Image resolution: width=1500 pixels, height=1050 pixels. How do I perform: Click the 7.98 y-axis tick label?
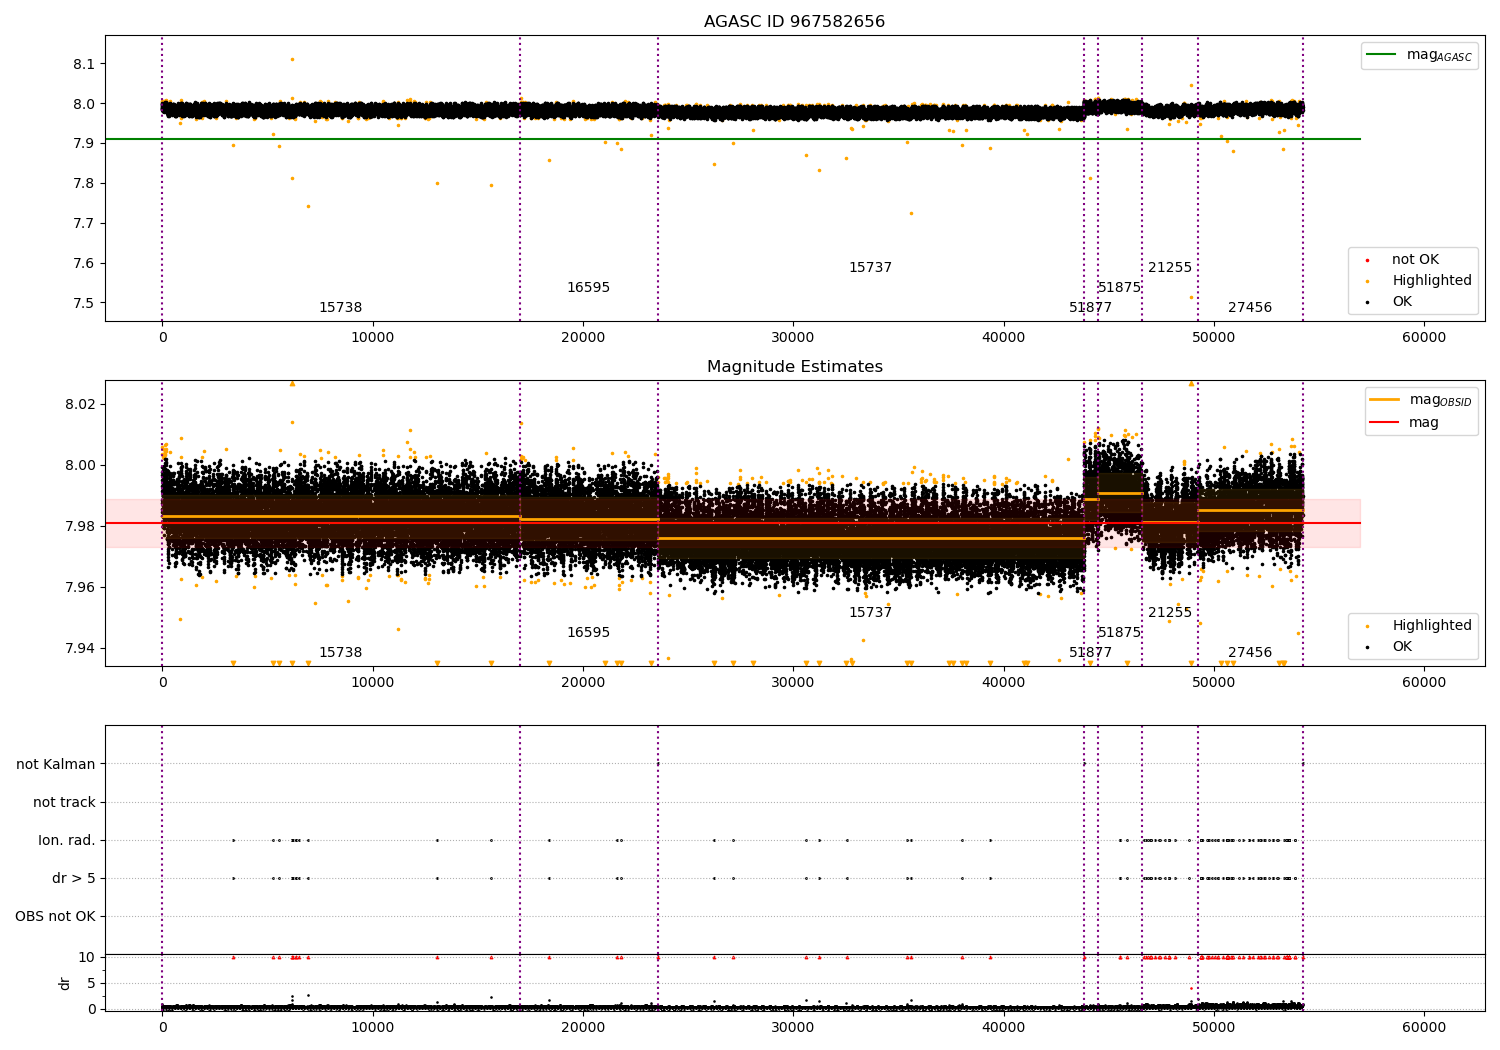tap(80, 527)
